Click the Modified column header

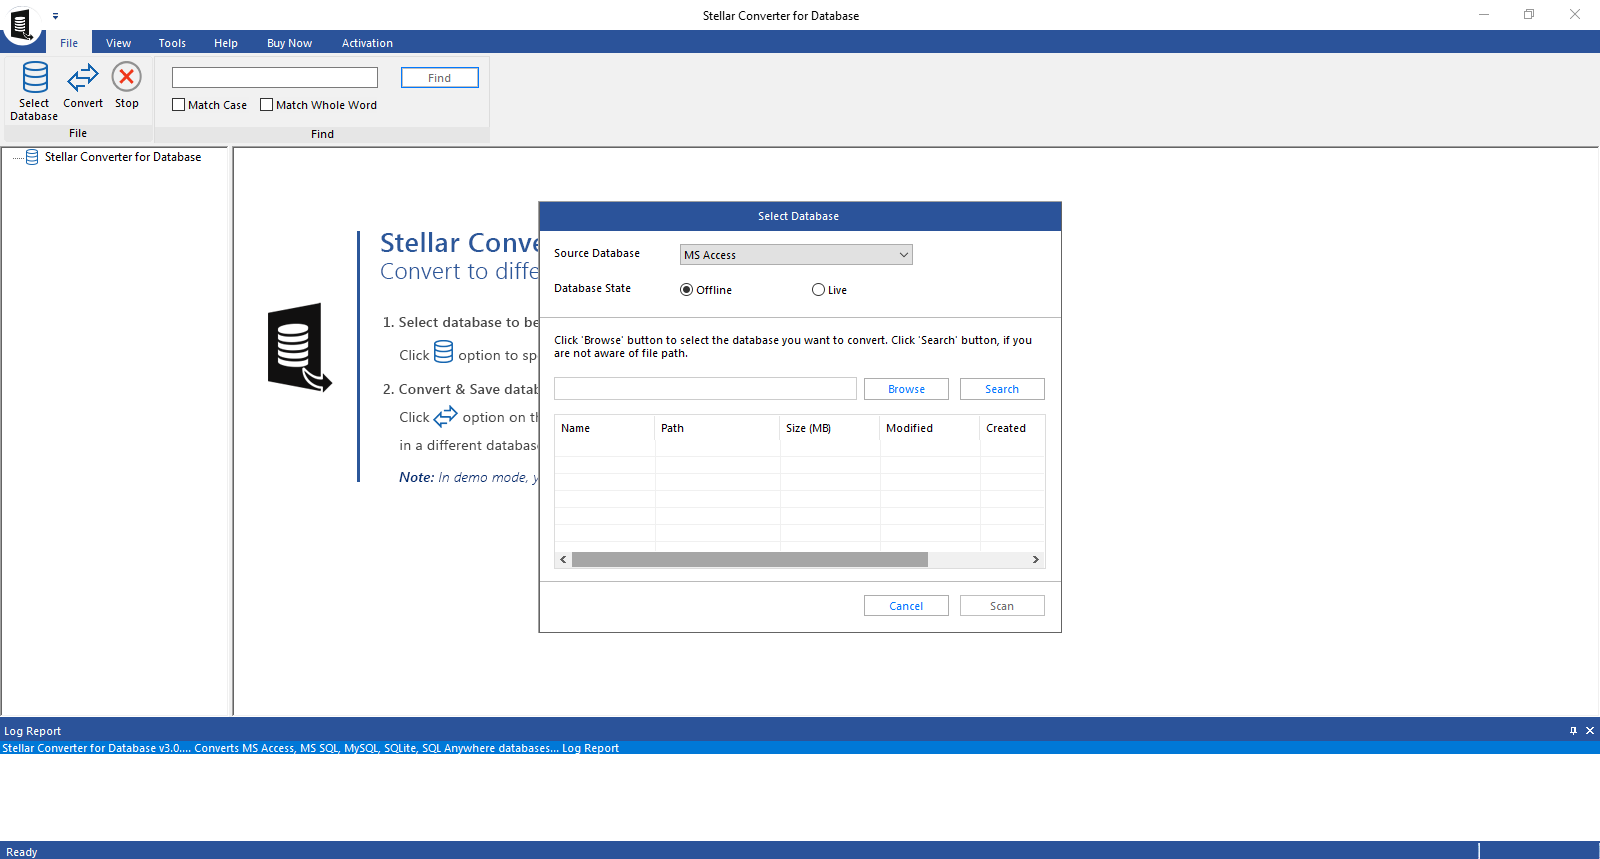(x=930, y=428)
